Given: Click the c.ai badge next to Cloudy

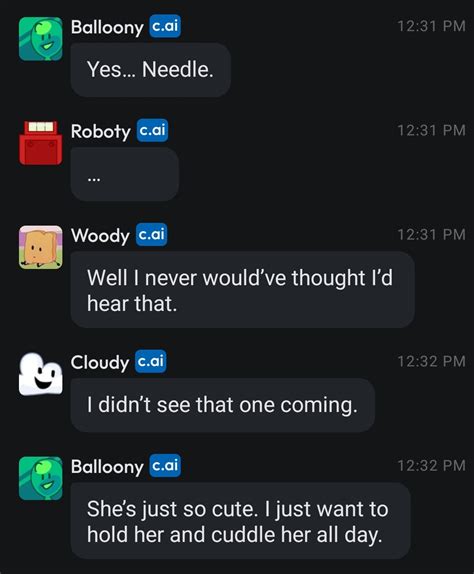Looking at the screenshot, I should point(151,361).
